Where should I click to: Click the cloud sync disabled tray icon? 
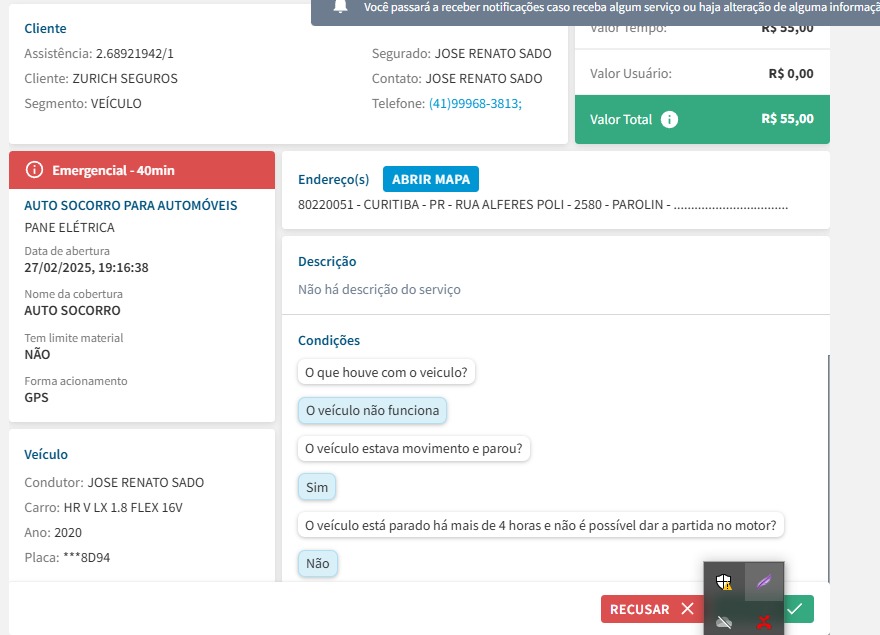[x=724, y=622]
